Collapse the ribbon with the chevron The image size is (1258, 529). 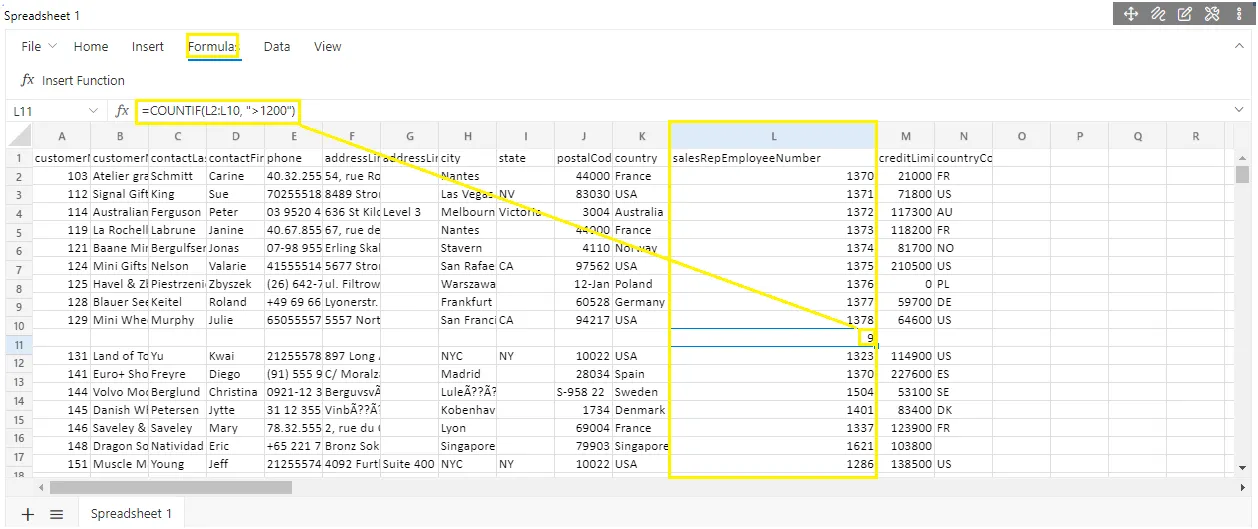tap(1240, 46)
